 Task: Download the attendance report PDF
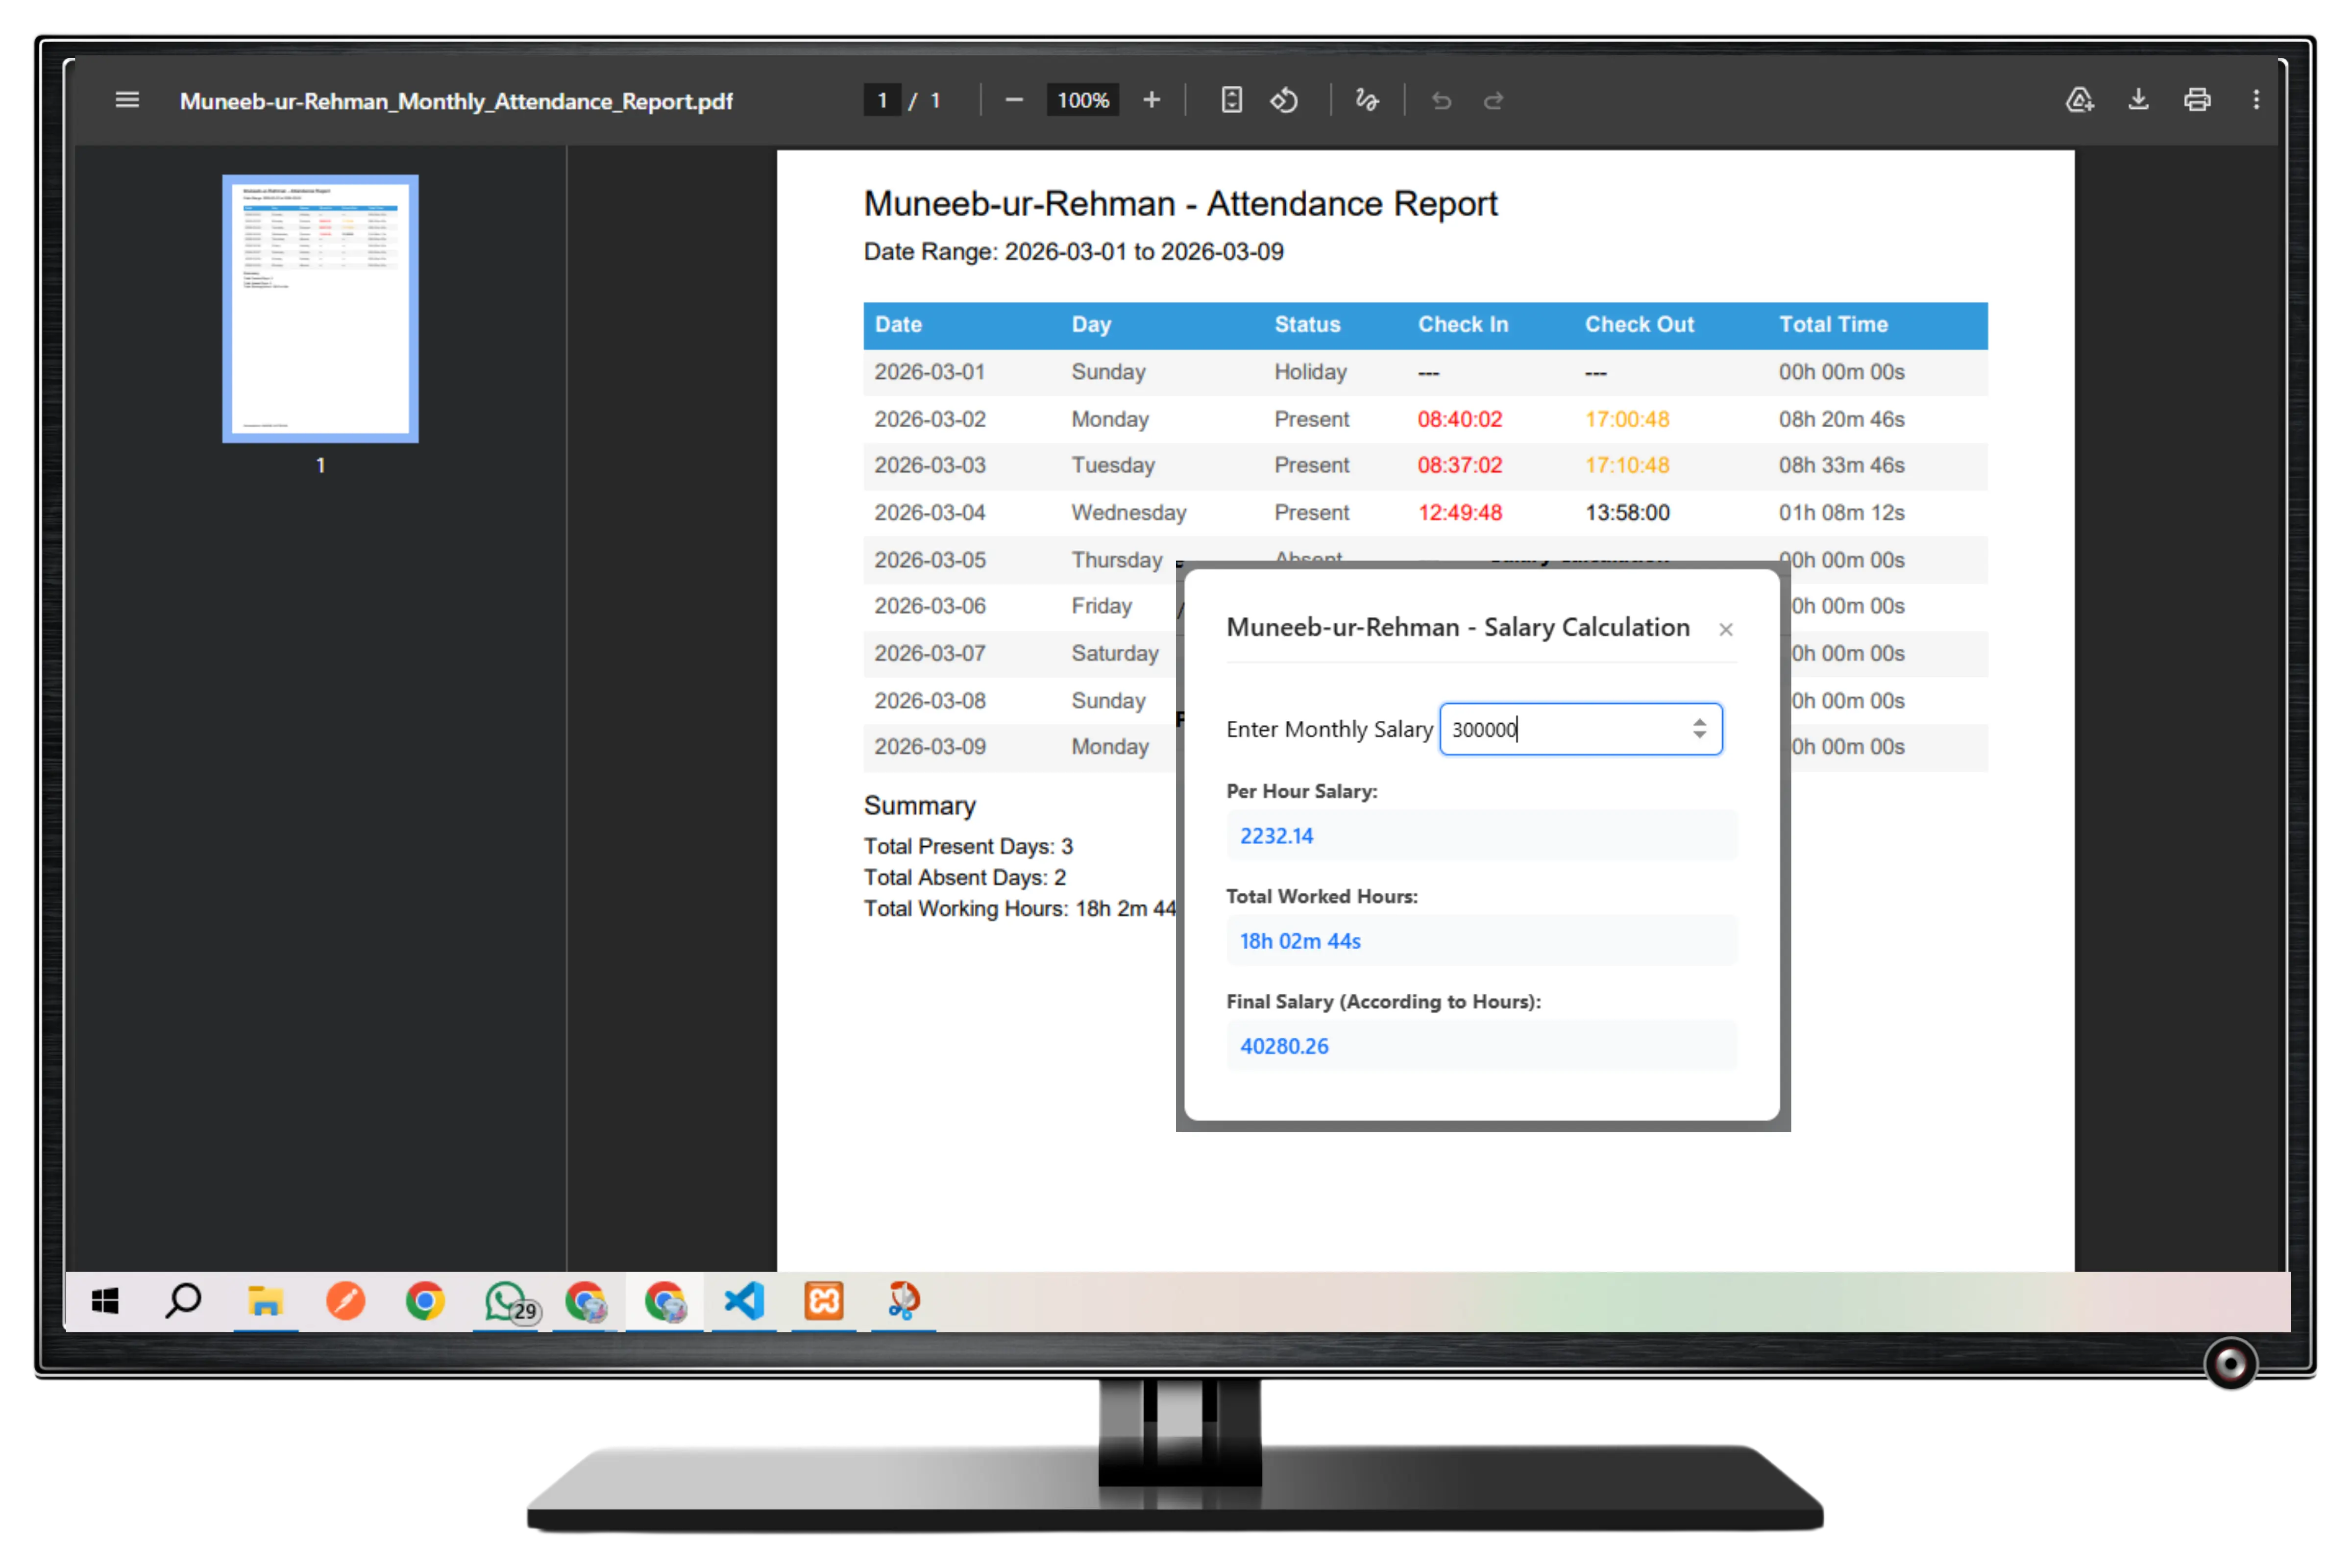[2138, 100]
